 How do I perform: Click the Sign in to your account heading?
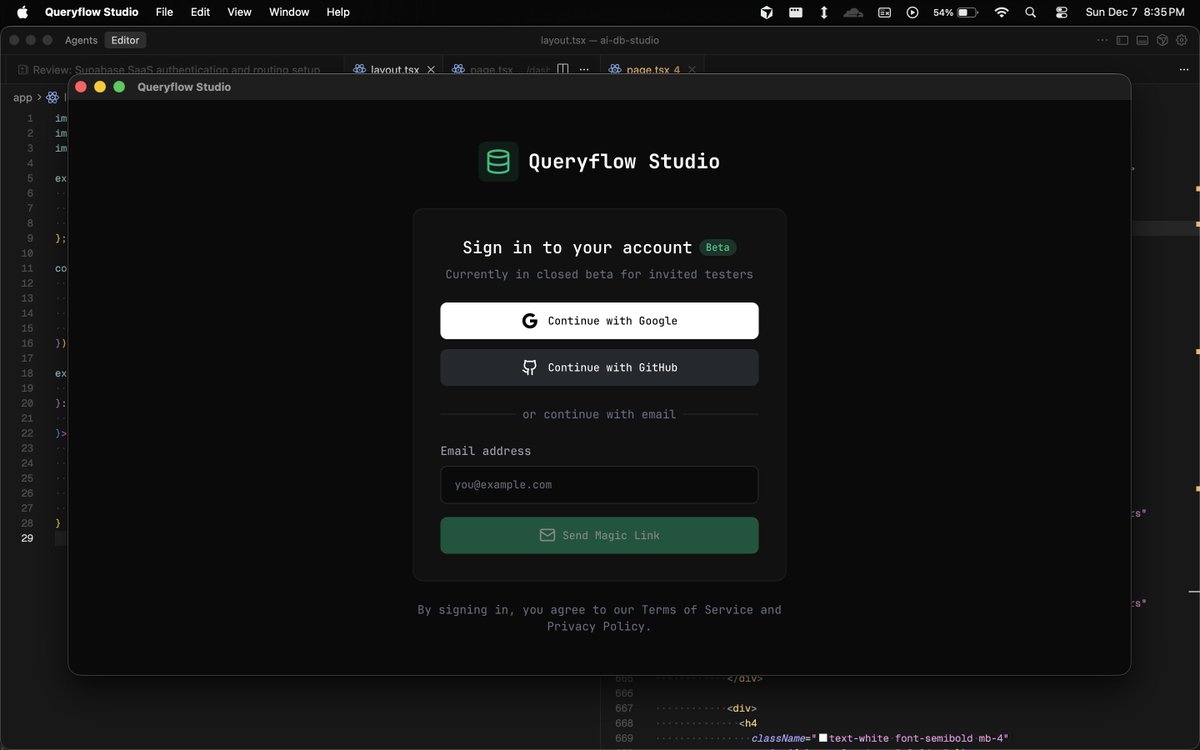[577, 247]
